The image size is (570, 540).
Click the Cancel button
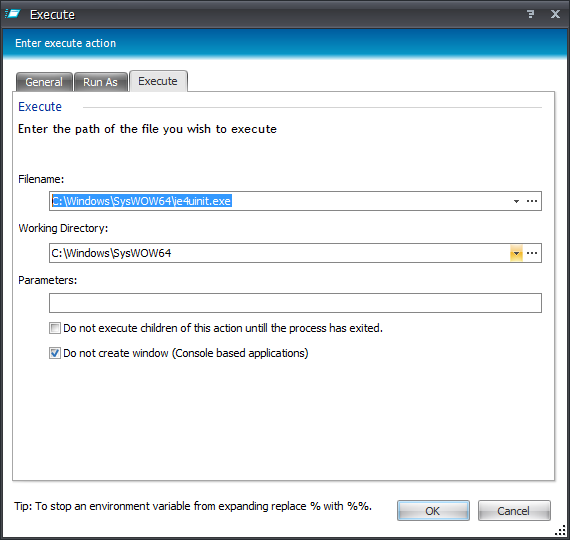(x=514, y=511)
